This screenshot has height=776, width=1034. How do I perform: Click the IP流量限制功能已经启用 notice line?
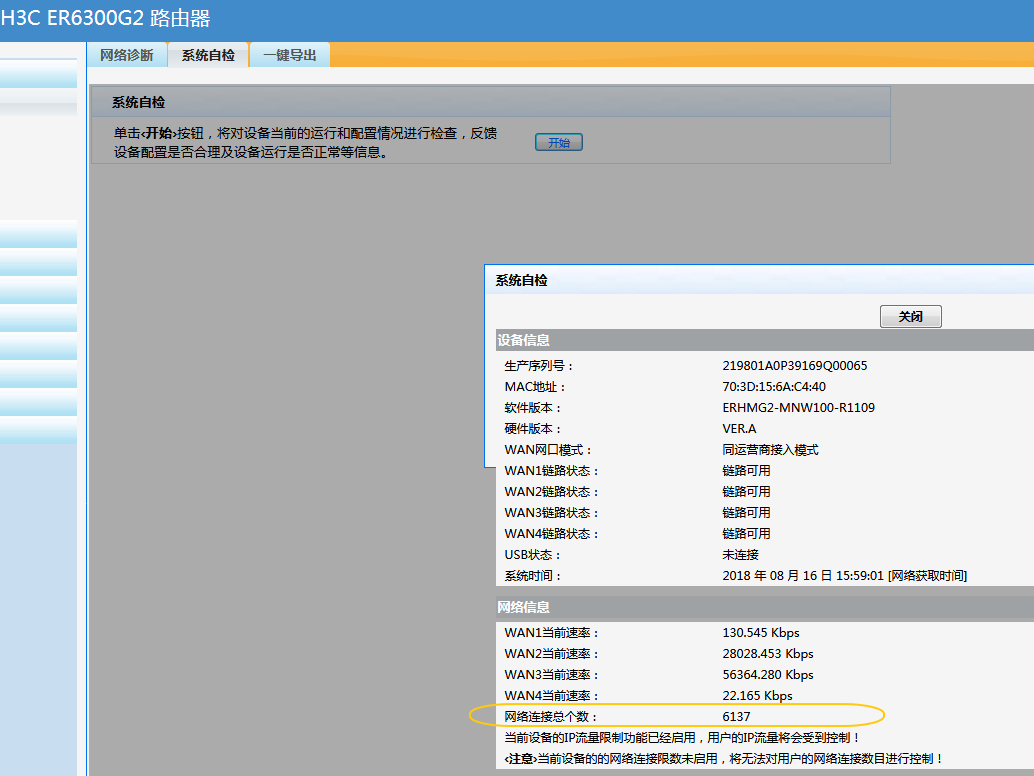(x=682, y=738)
